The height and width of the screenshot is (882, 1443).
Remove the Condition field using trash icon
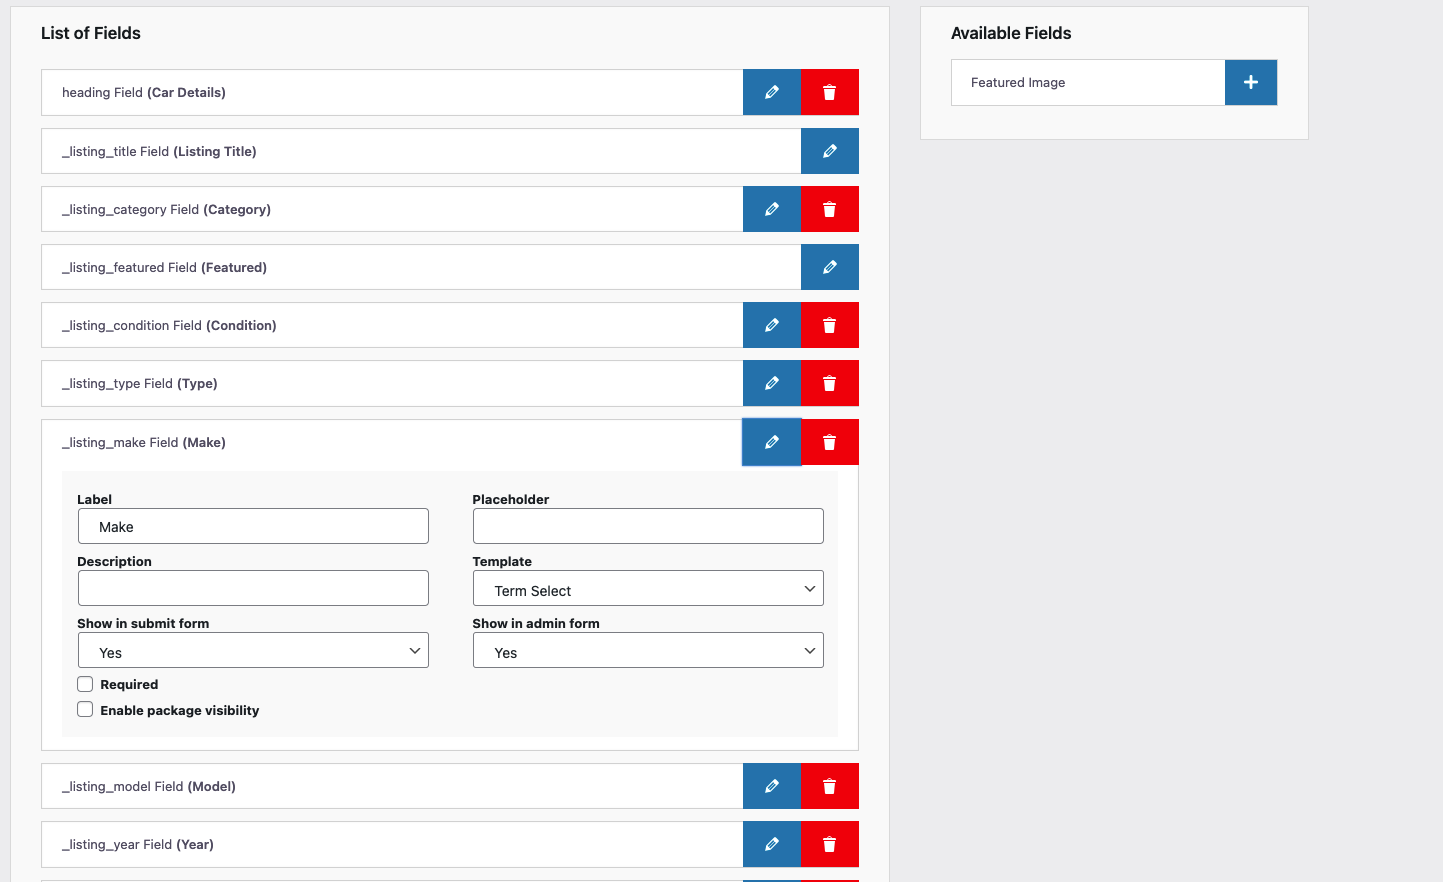click(829, 325)
